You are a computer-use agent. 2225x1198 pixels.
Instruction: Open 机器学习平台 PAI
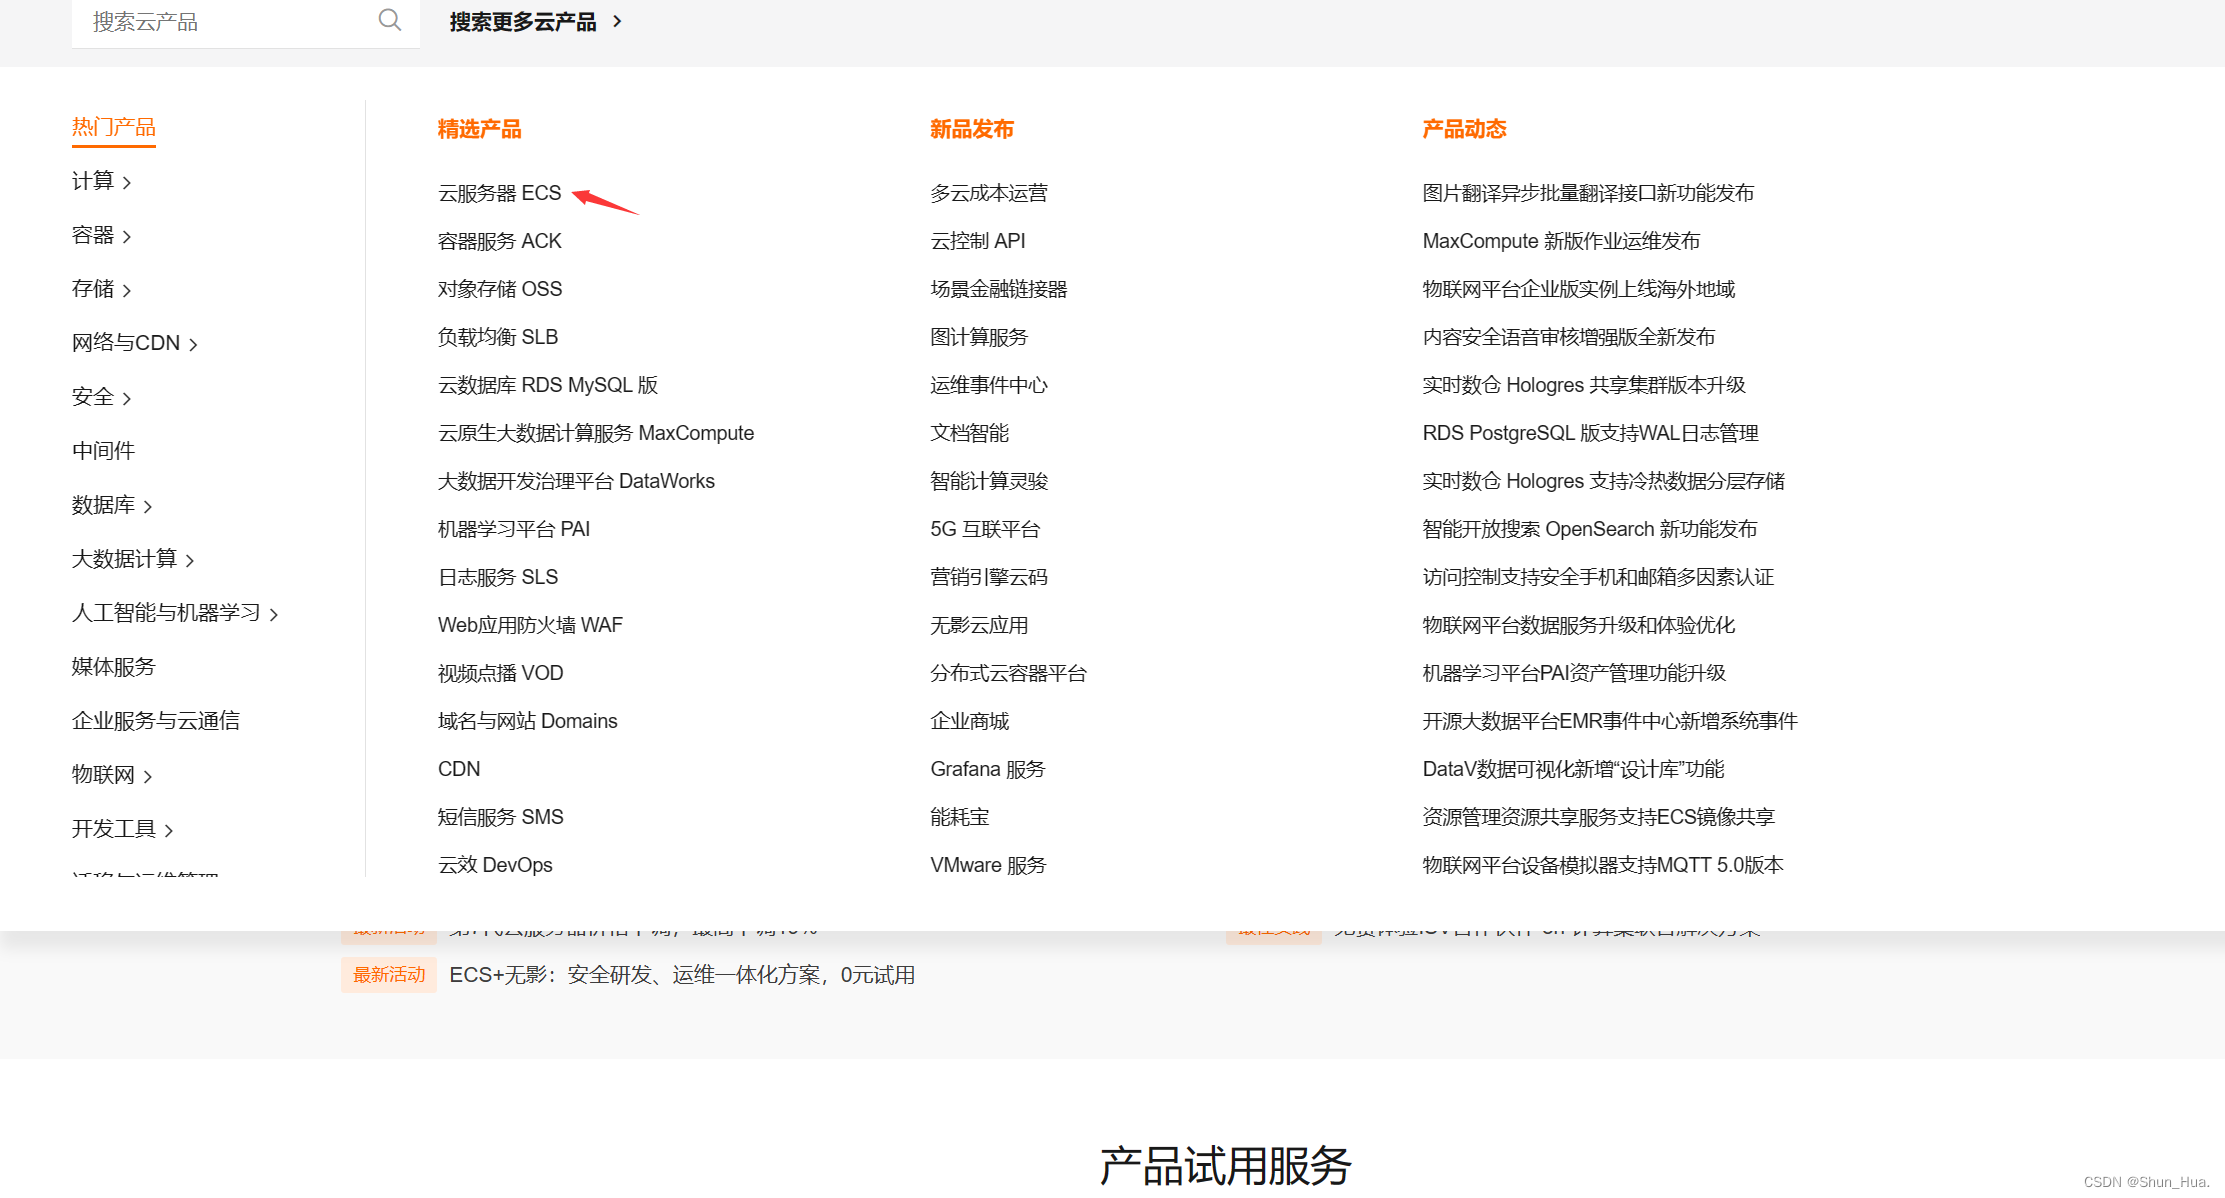click(x=514, y=529)
